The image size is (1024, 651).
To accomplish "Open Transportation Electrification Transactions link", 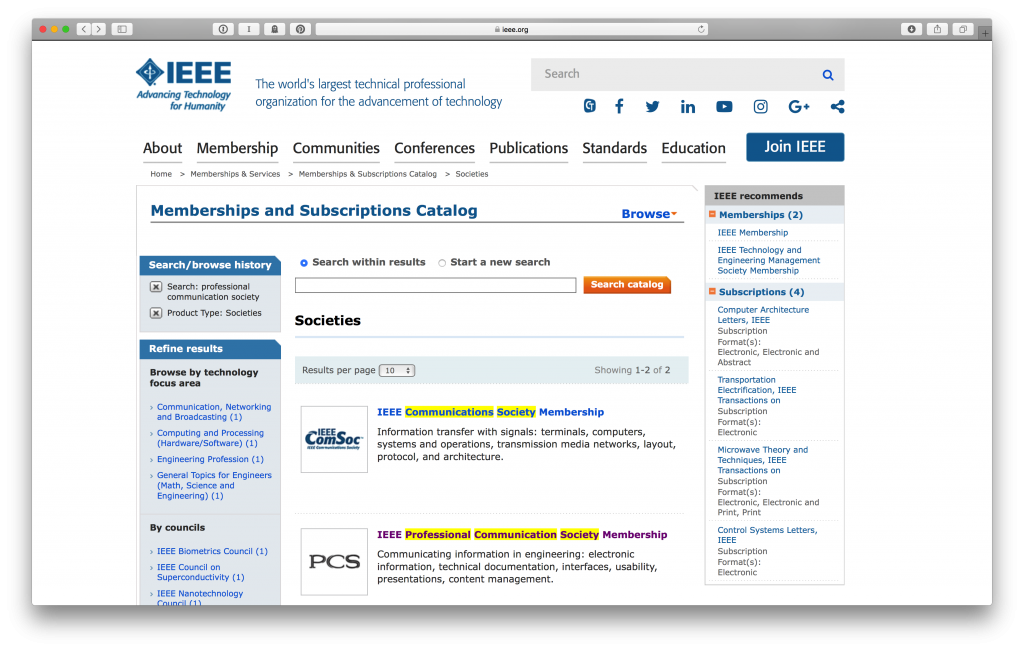I will pyautogui.click(x=756, y=390).
